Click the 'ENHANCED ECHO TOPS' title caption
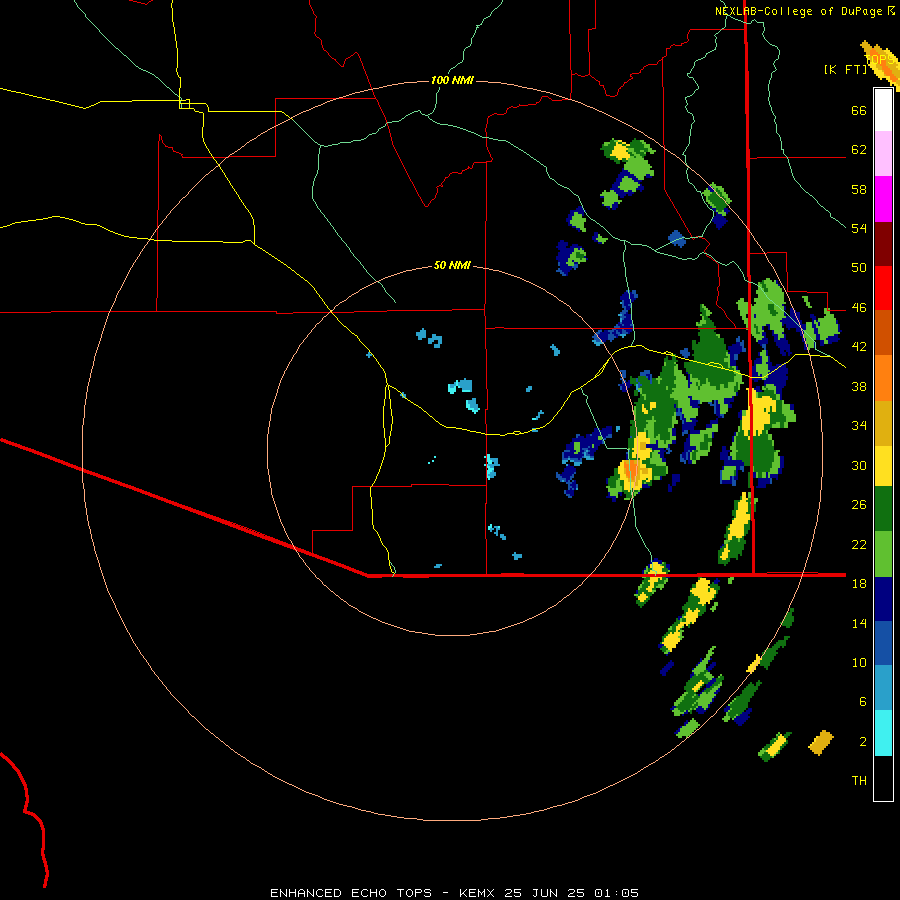 [x=351, y=893]
